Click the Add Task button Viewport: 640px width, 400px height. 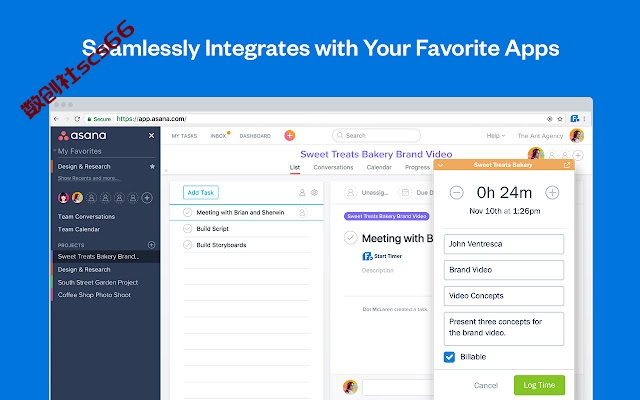(201, 192)
